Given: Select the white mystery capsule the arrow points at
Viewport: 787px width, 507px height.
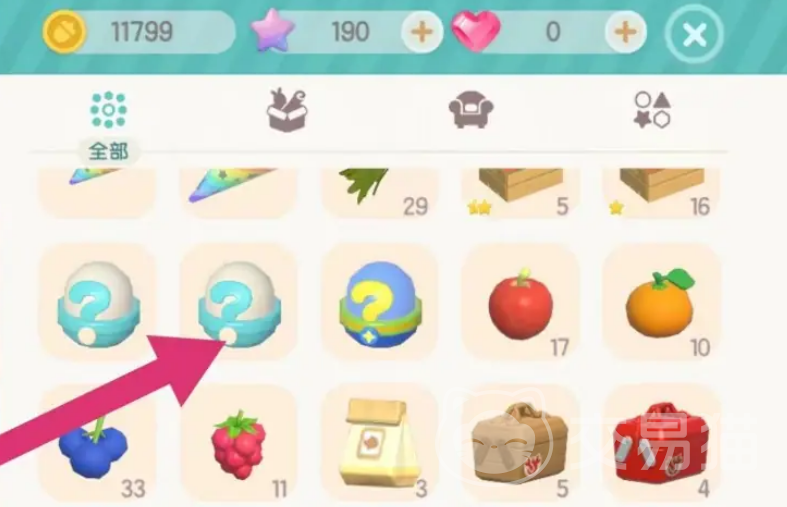Looking at the screenshot, I should point(239,303).
